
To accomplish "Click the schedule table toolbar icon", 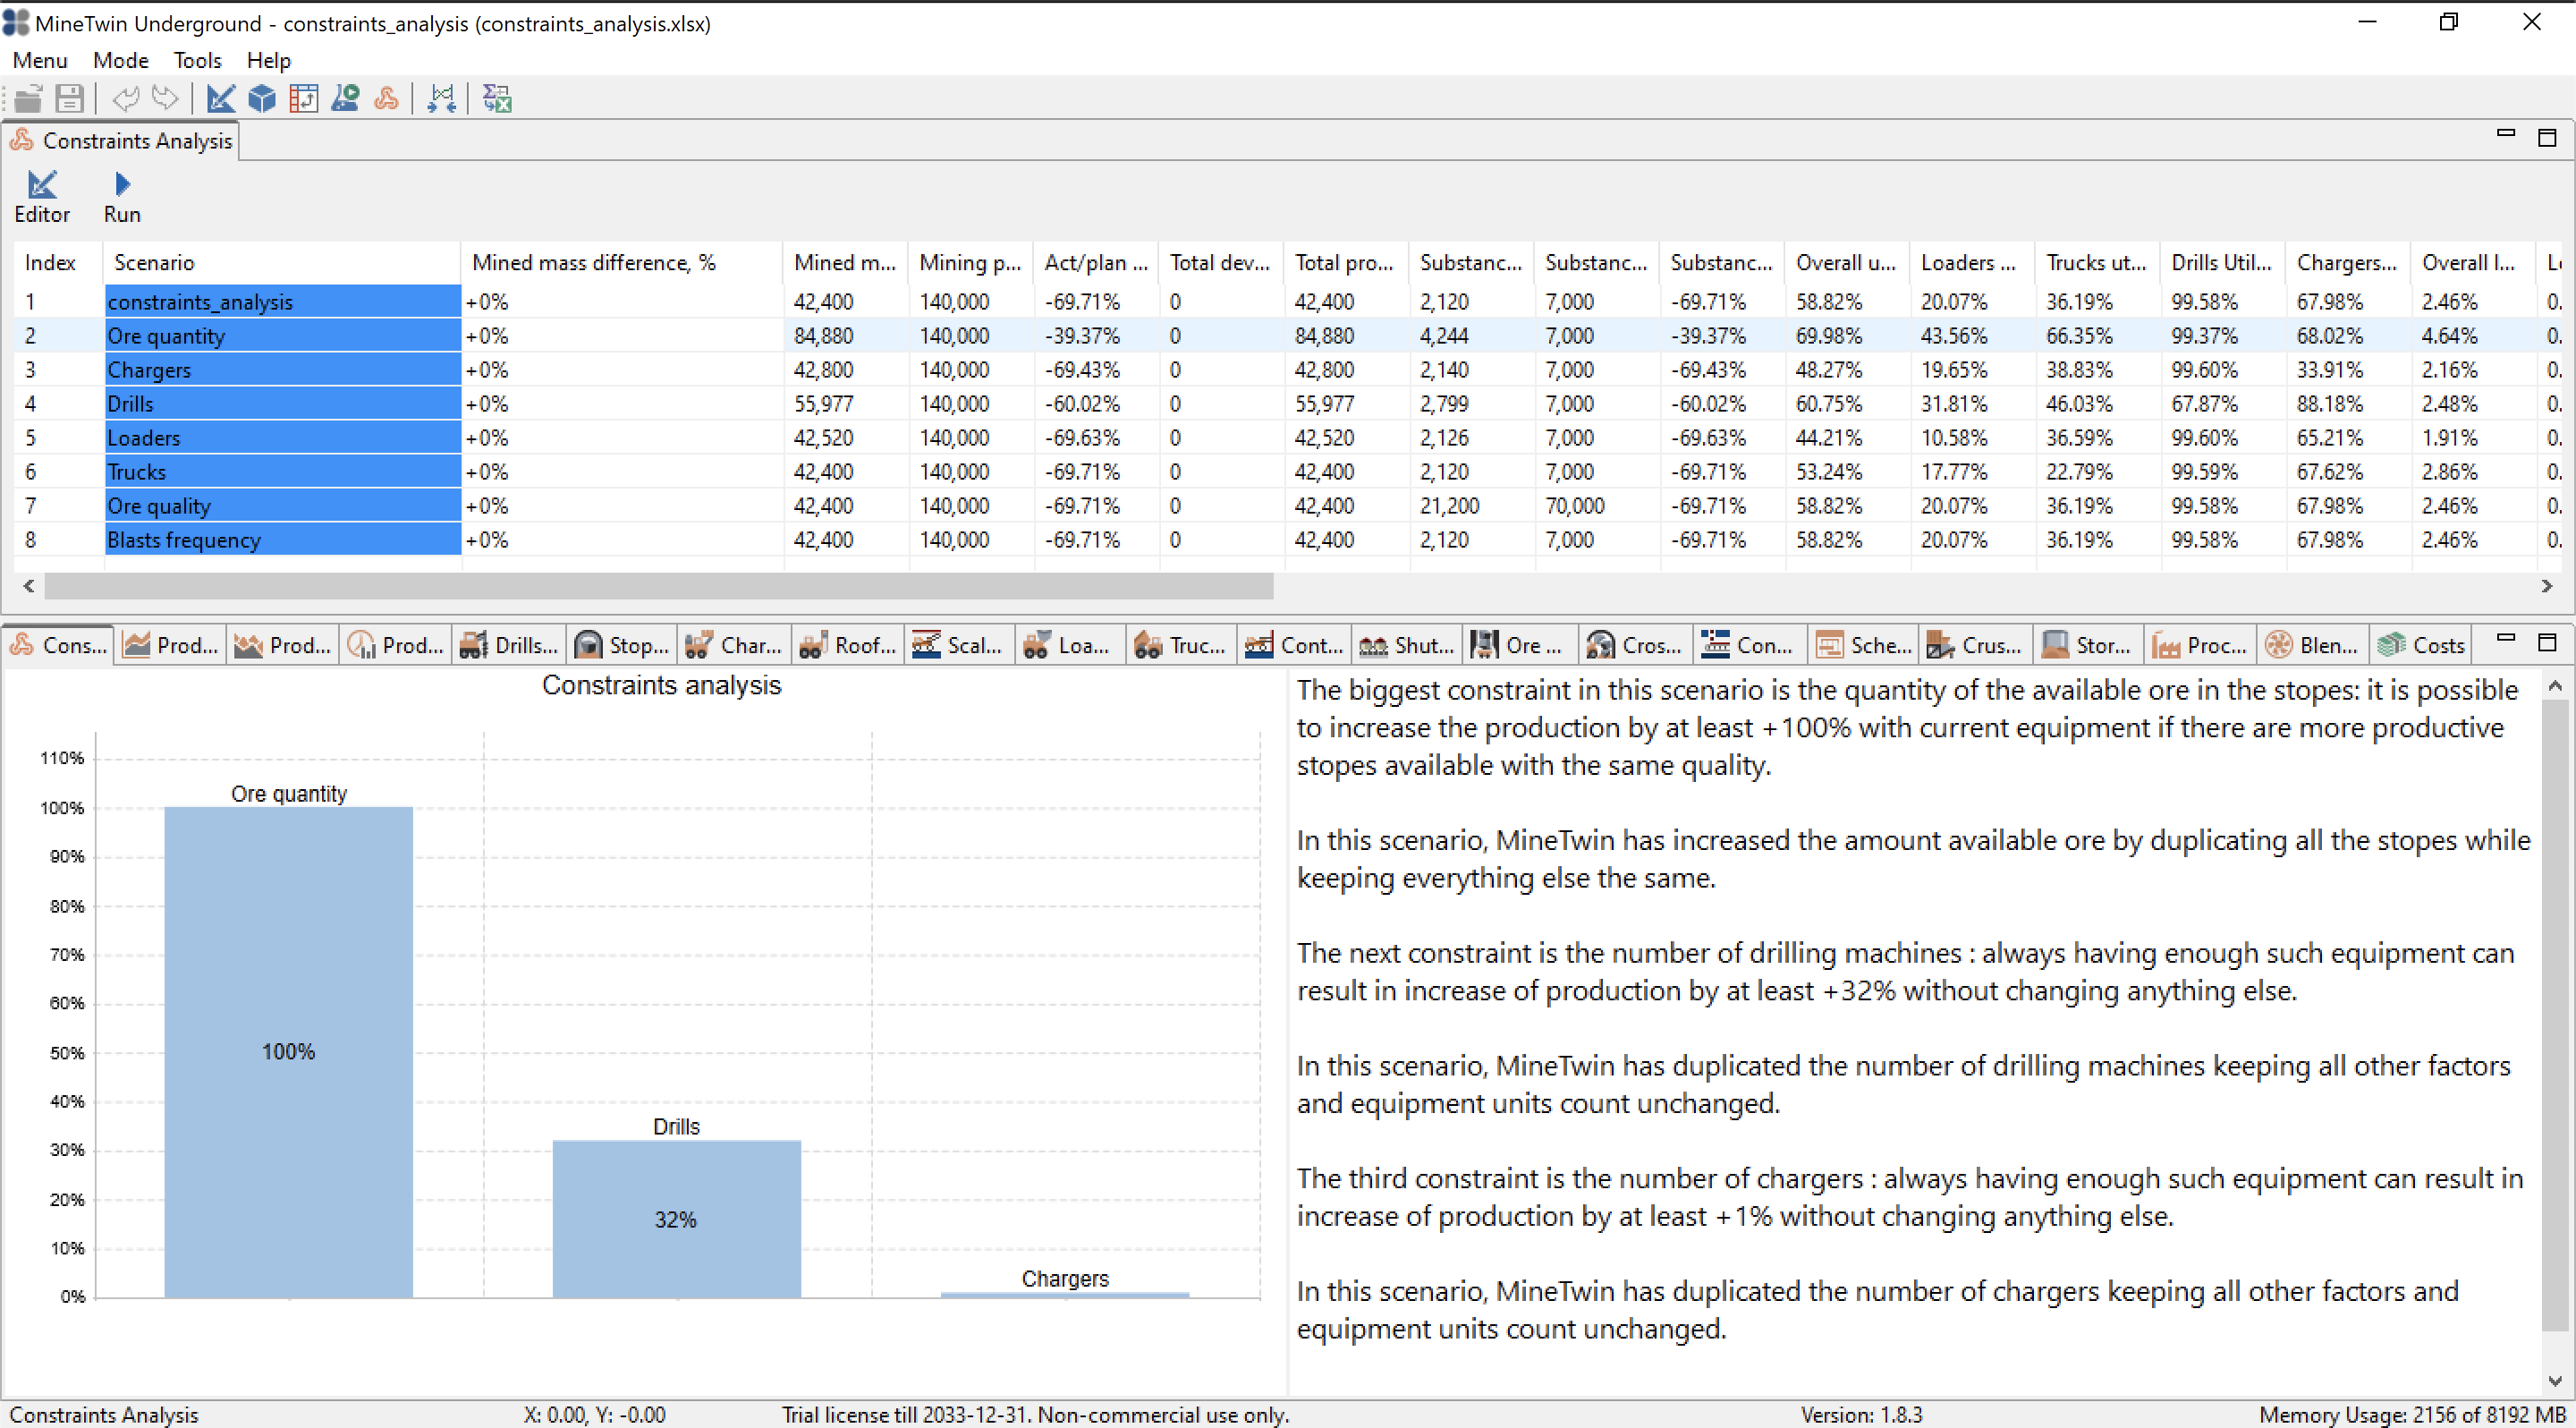I will [303, 98].
